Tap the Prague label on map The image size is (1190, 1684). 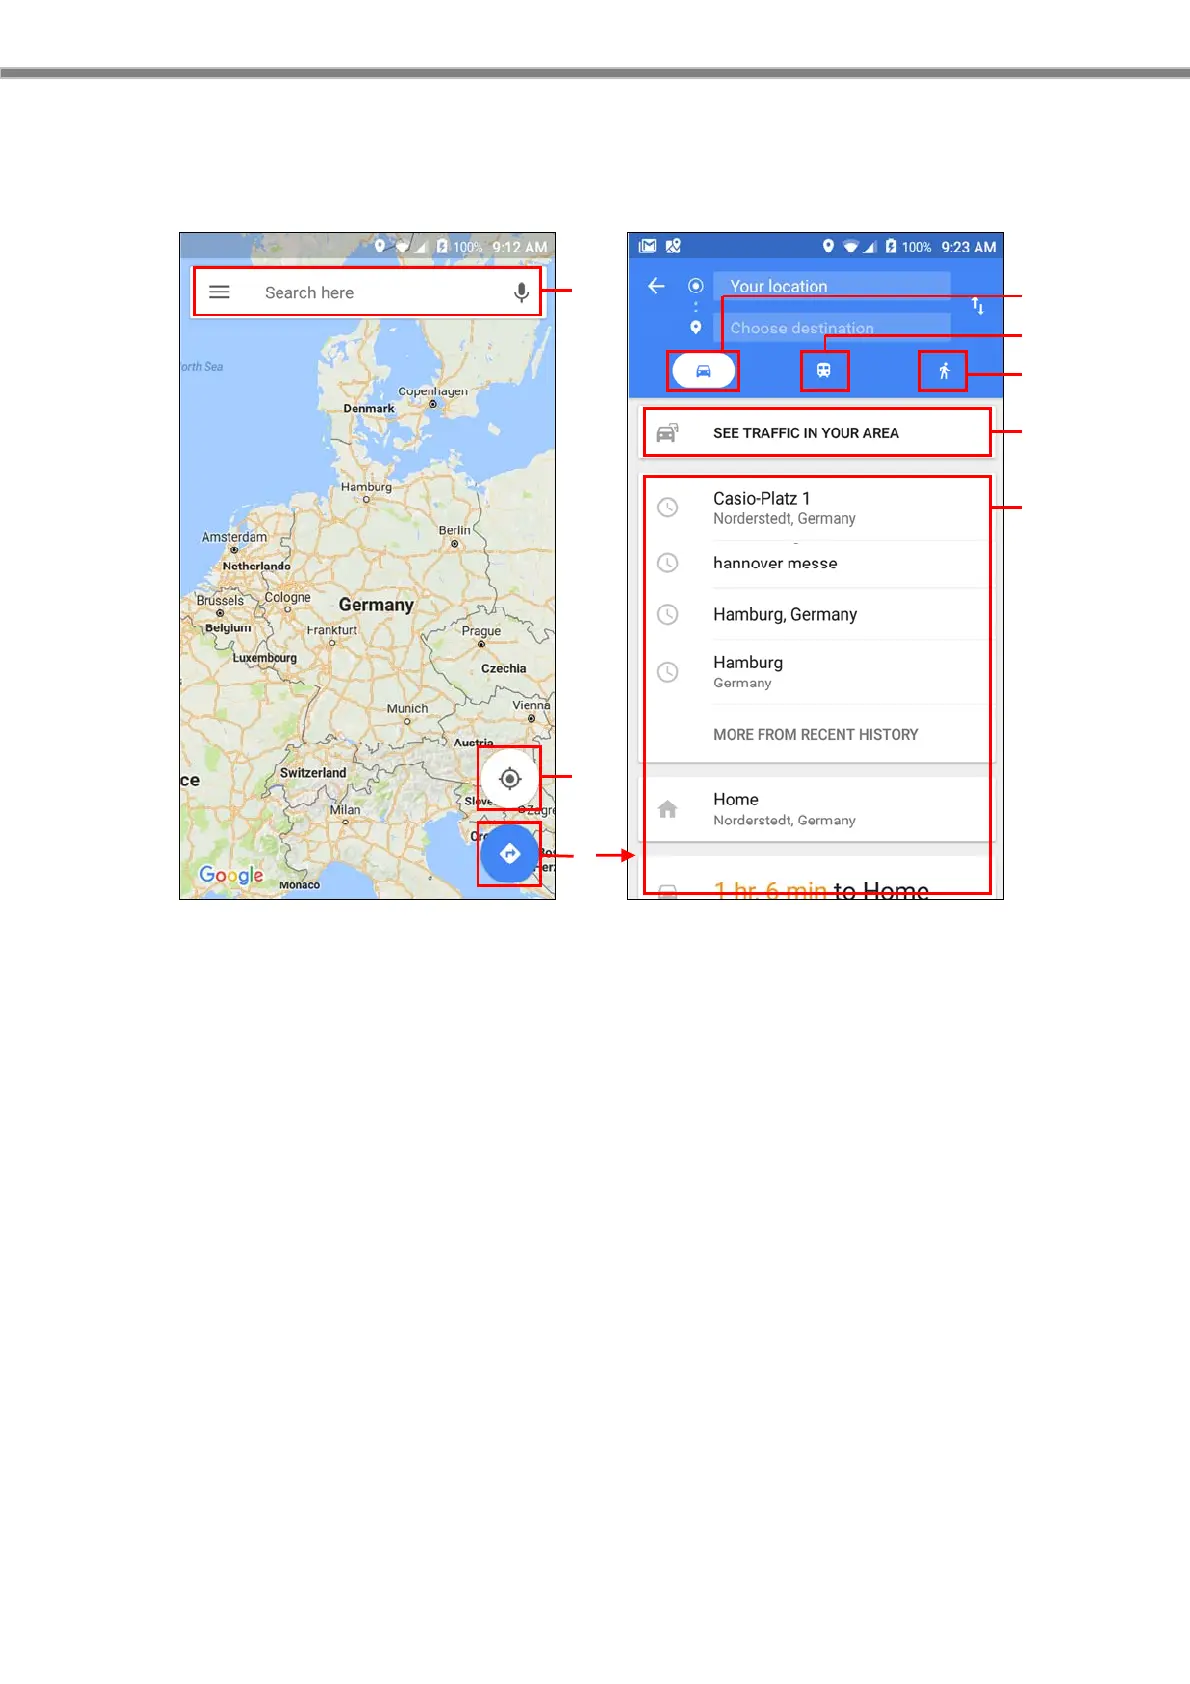(481, 631)
